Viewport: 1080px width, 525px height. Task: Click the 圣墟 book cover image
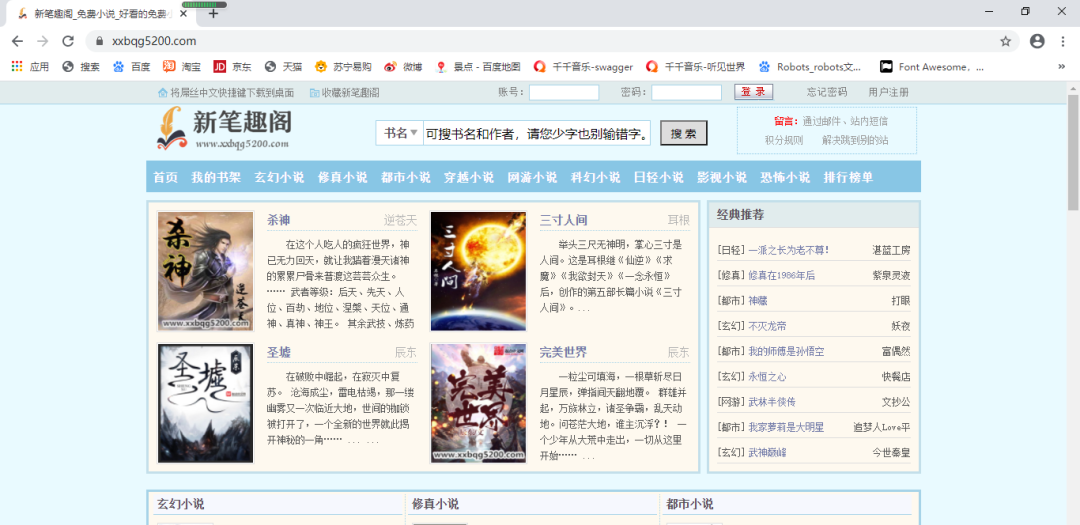(x=205, y=404)
